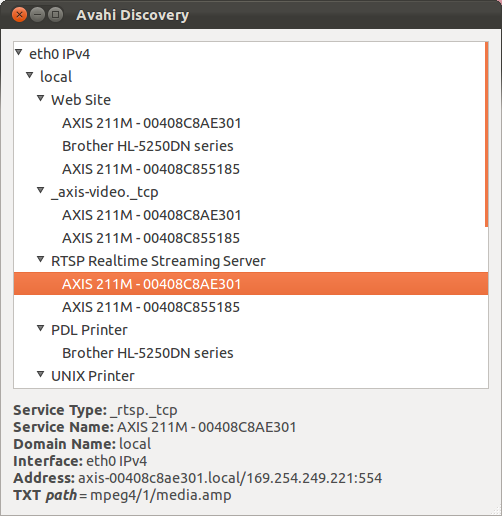The width and height of the screenshot is (502, 516).
Task: Collapse RTSP Realtime Streaming Server group
Action: click(x=41, y=259)
